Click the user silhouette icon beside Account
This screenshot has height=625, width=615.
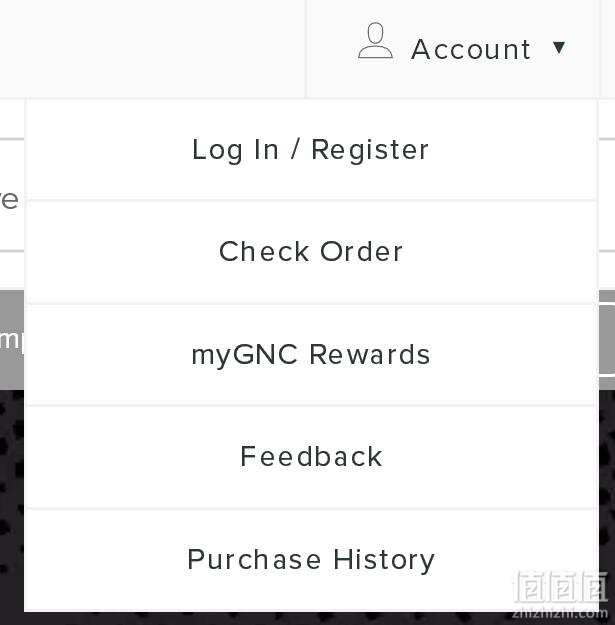375,41
